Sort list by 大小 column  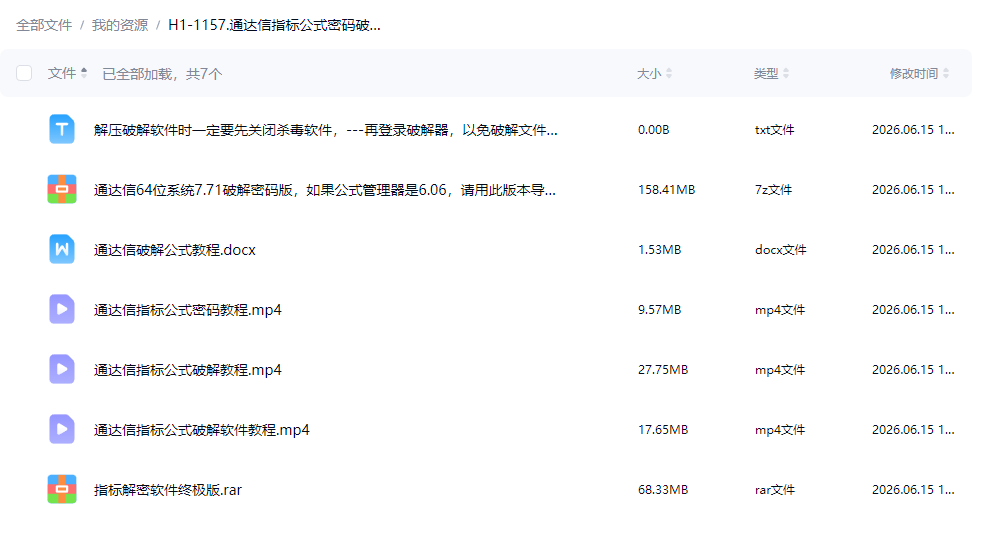click(x=654, y=74)
